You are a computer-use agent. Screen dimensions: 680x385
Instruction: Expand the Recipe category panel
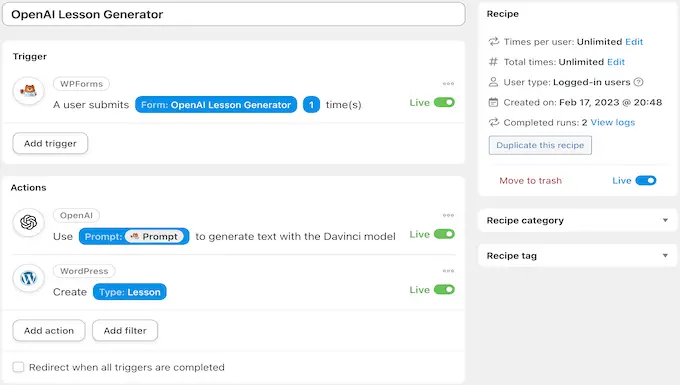pyautogui.click(x=577, y=220)
